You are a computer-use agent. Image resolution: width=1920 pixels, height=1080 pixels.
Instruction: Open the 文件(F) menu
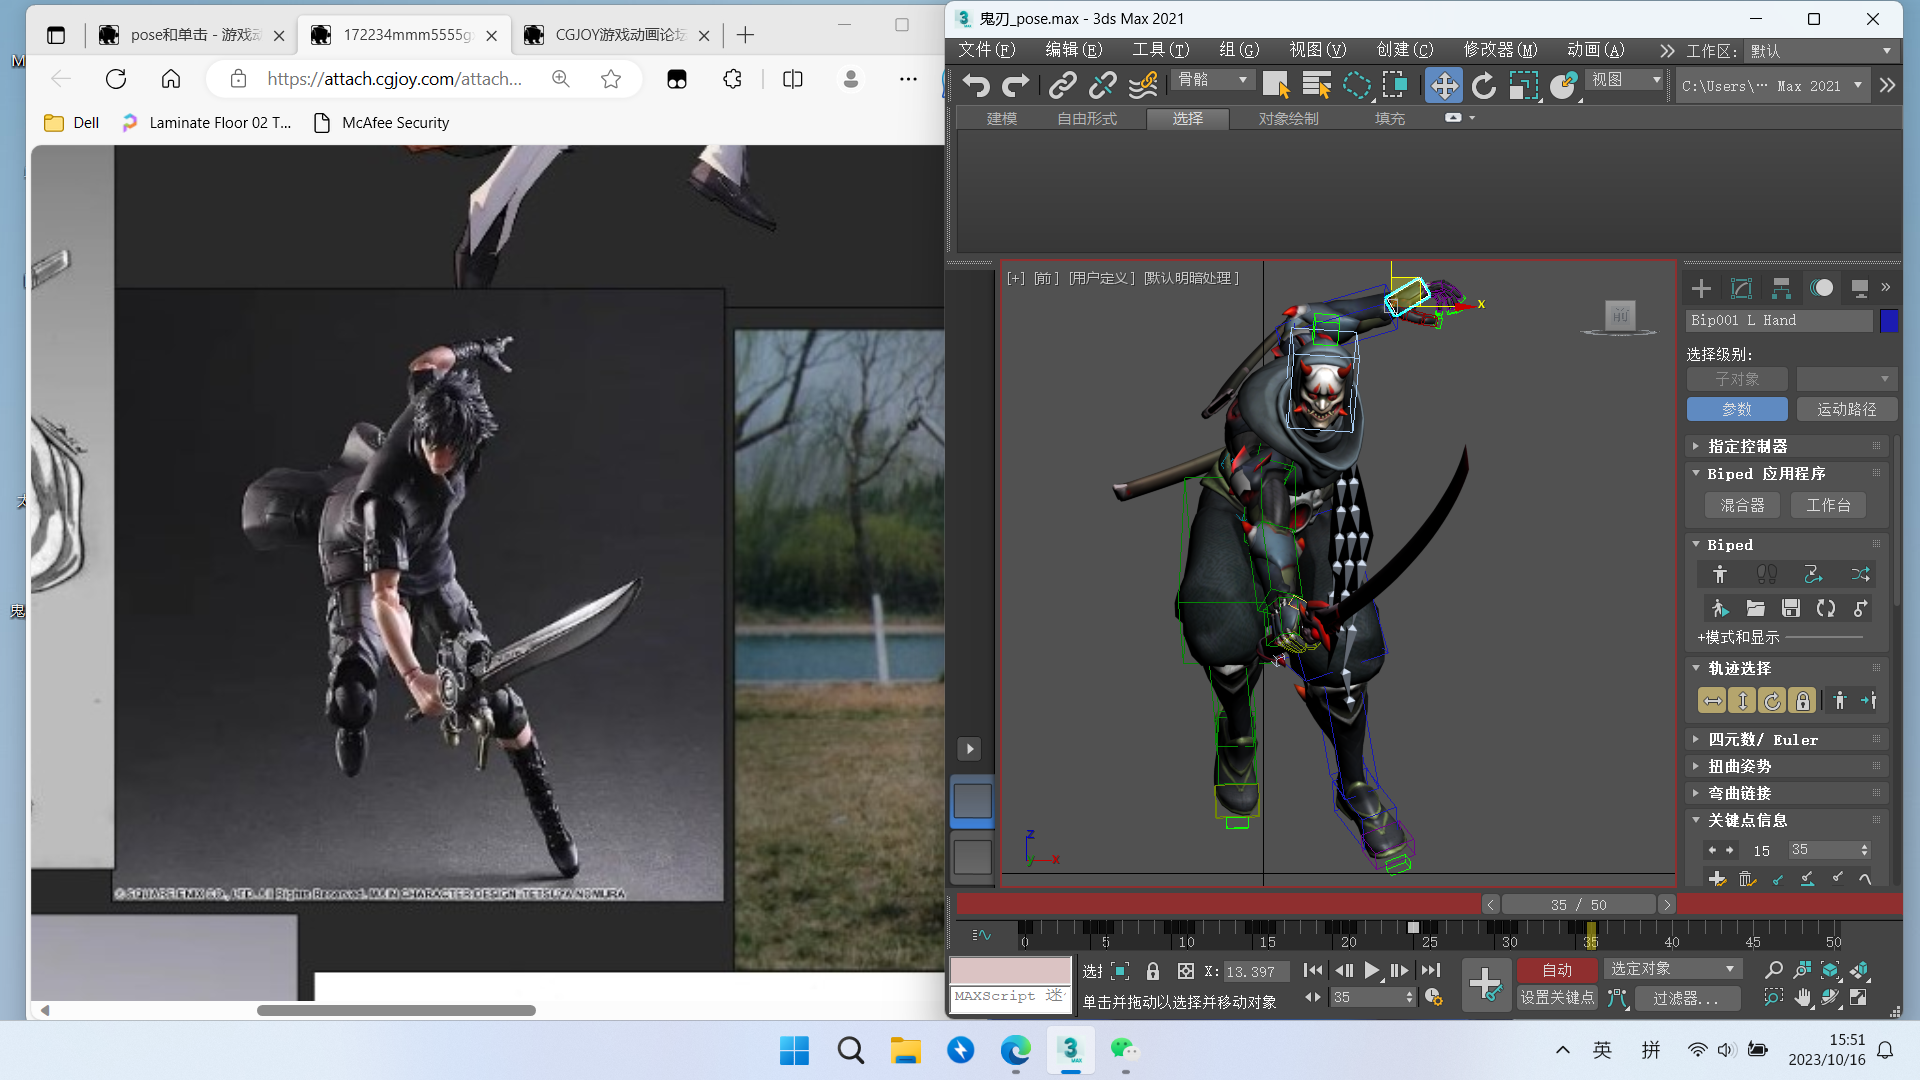[986, 50]
